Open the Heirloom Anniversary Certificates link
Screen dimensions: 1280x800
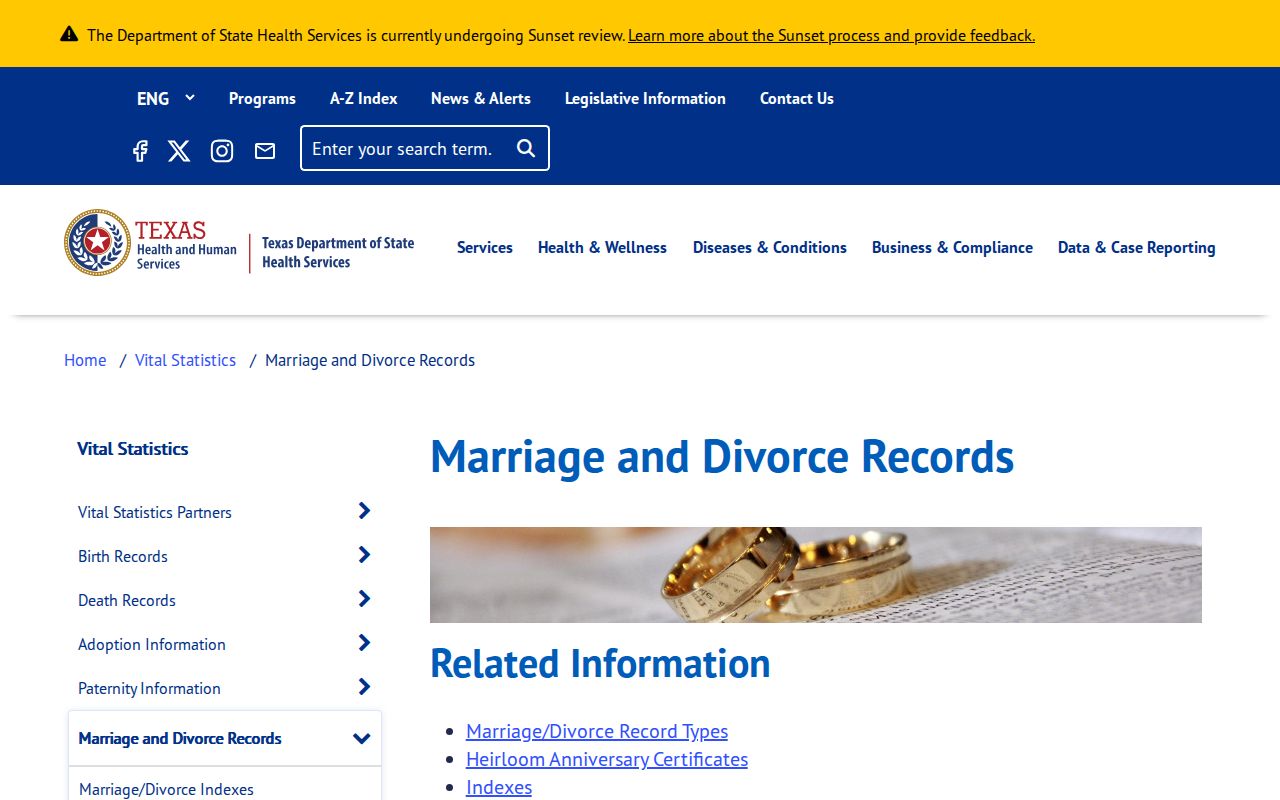pyautogui.click(x=607, y=759)
